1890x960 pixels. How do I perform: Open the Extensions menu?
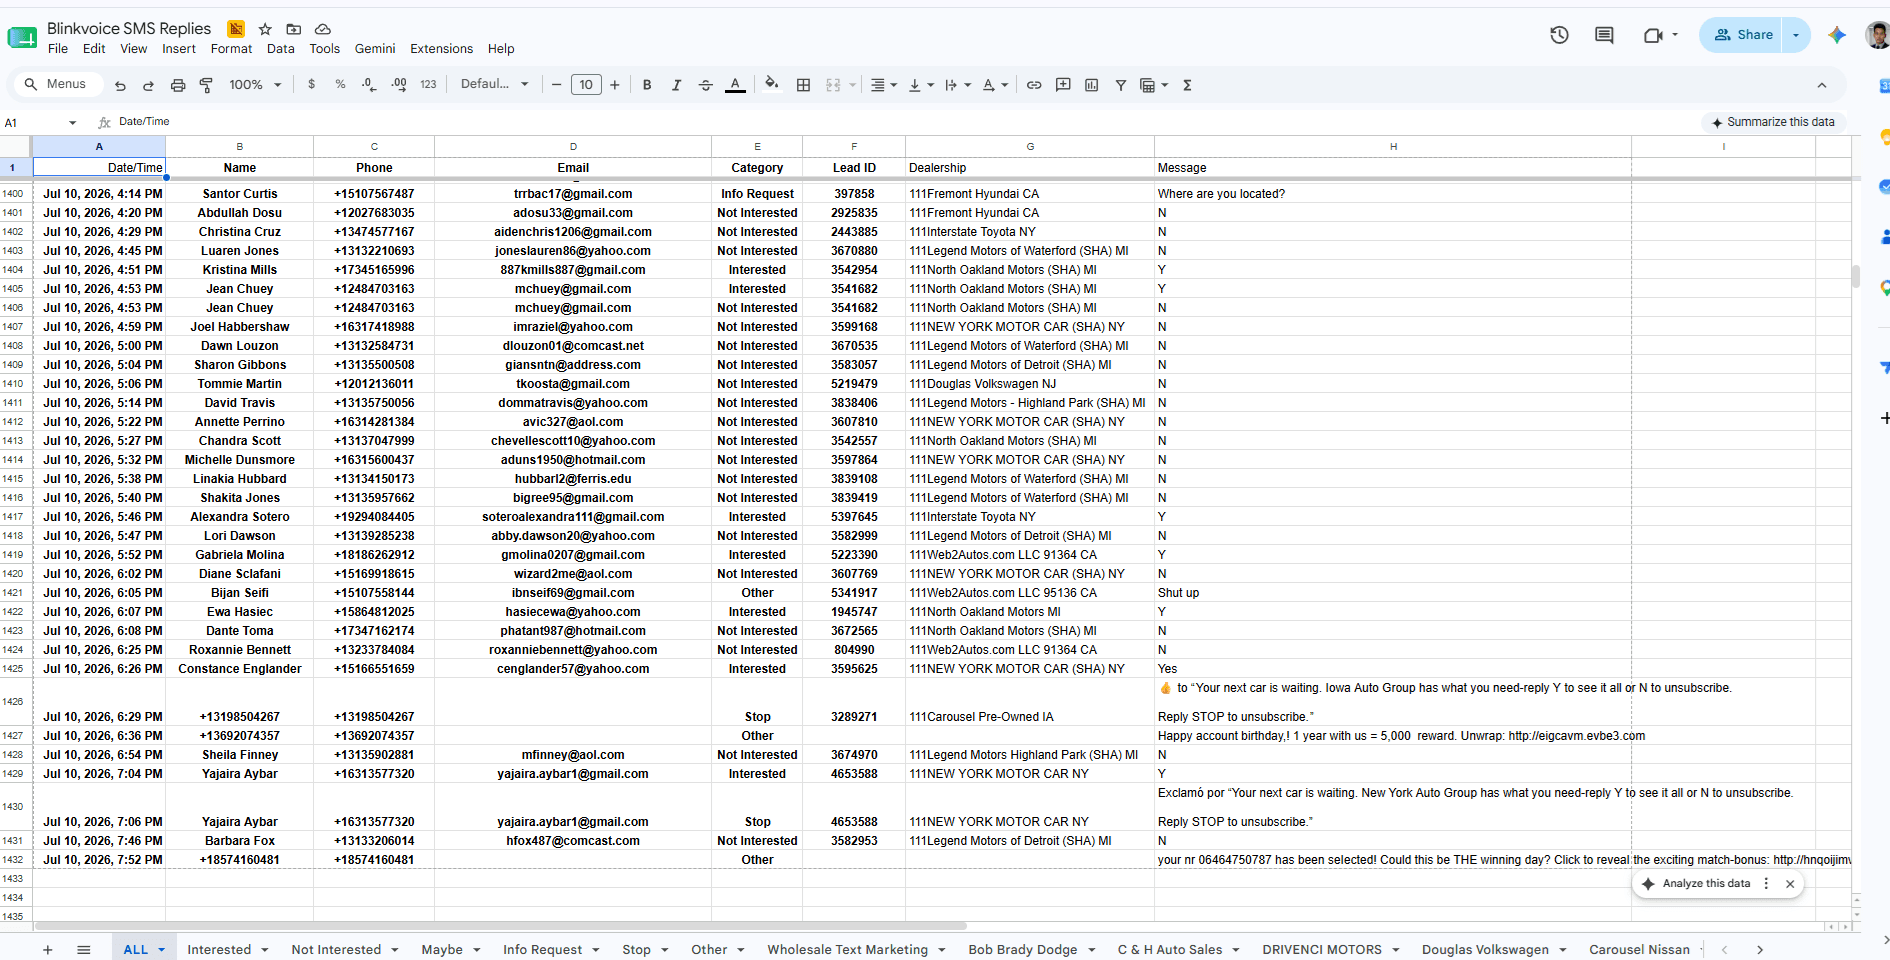[441, 49]
